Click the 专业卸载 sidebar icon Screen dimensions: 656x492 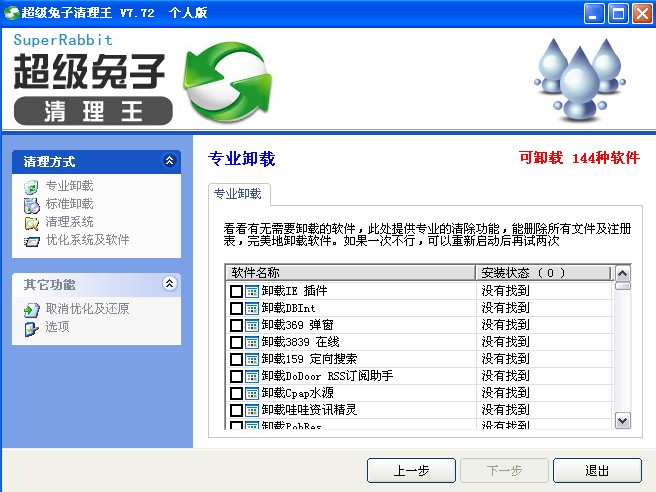[31, 186]
